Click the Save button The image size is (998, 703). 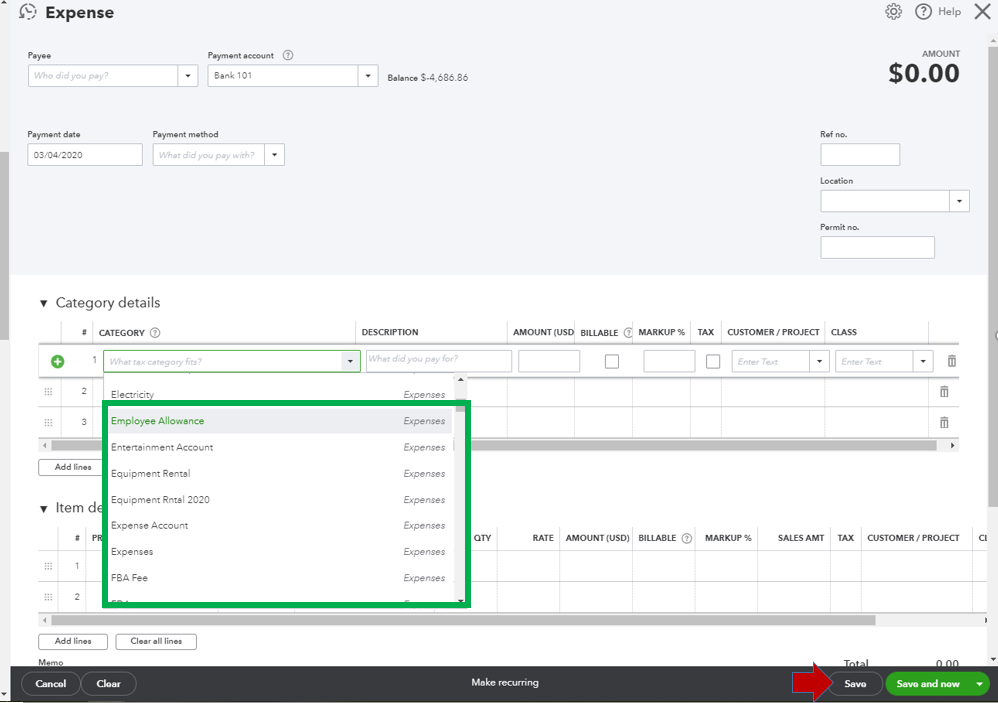click(855, 684)
